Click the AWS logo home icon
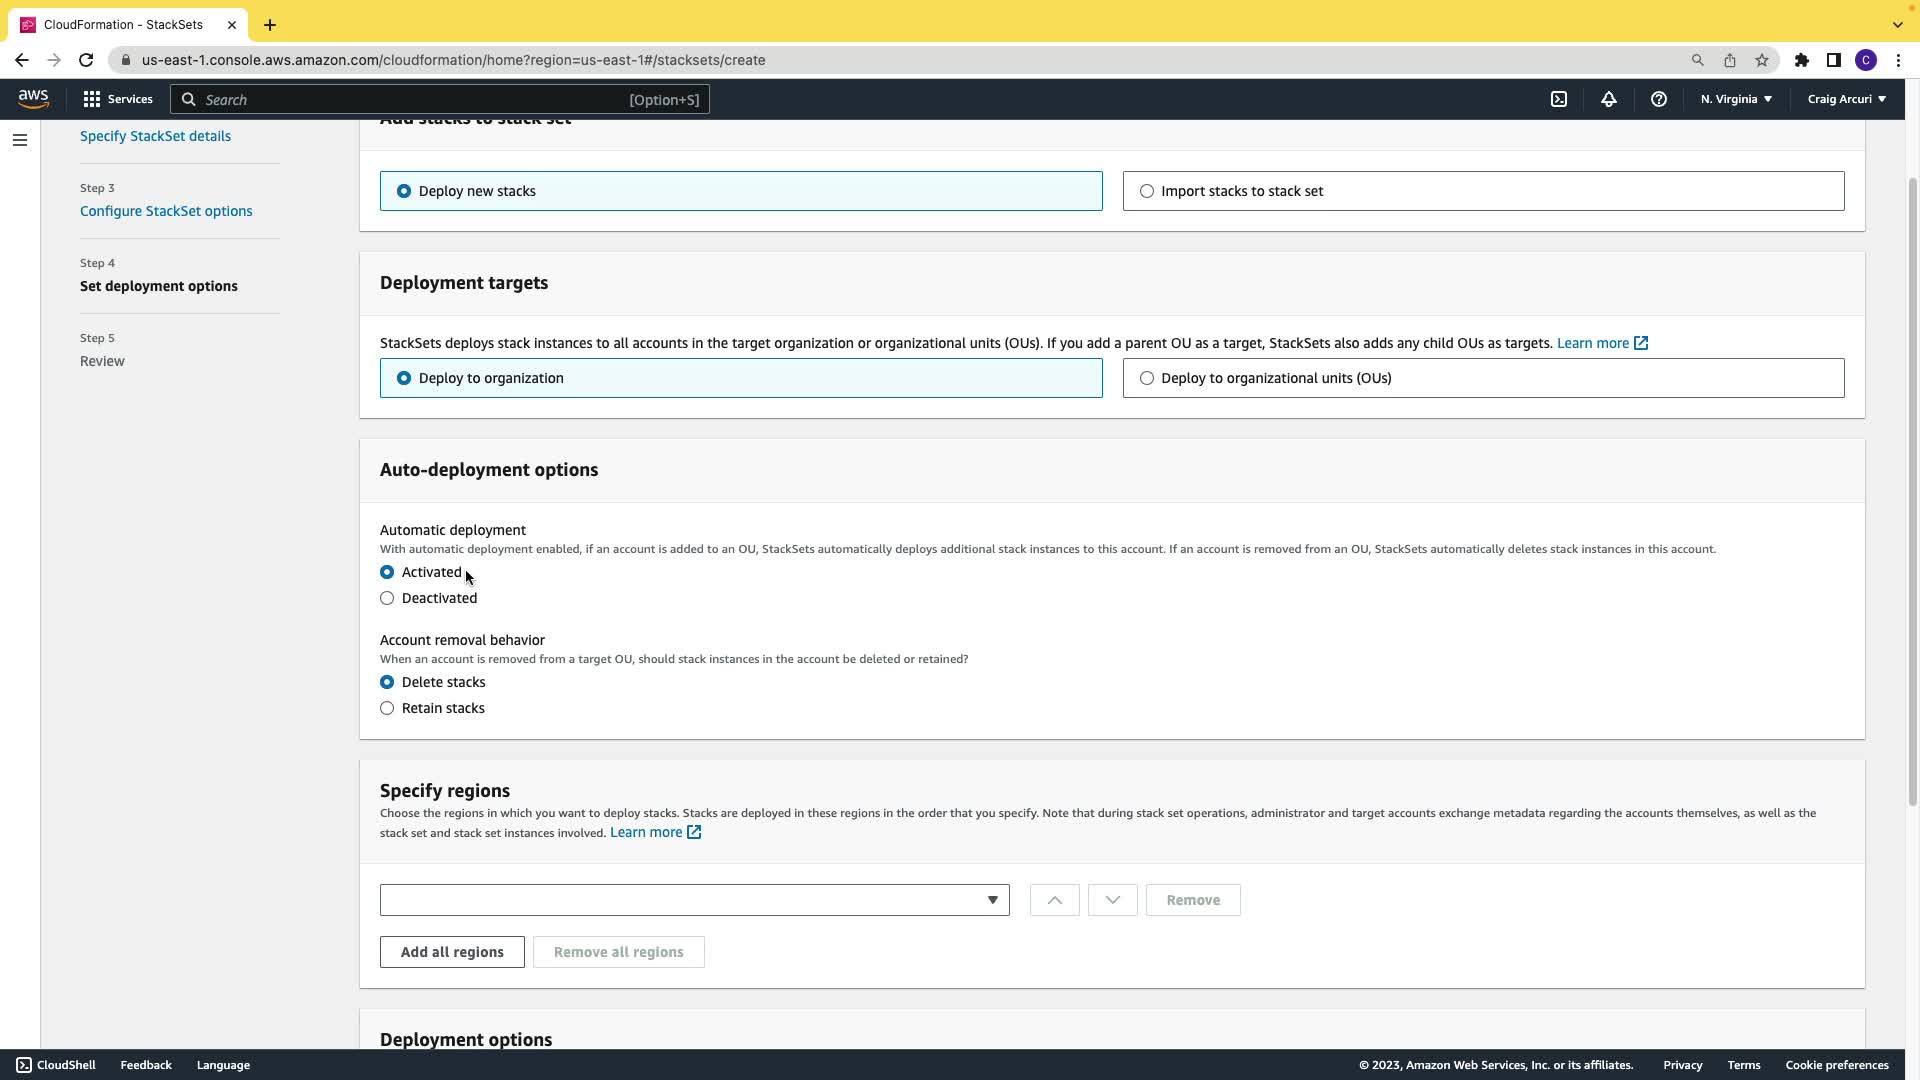This screenshot has width=1920, height=1080. coord(33,98)
